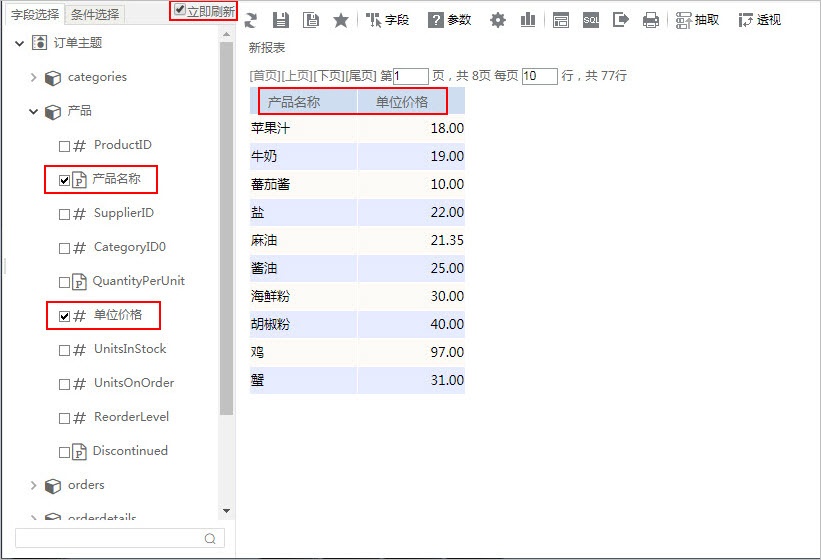Collapse the 订单主题 tree node
821x560 pixels.
click(x=19, y=43)
